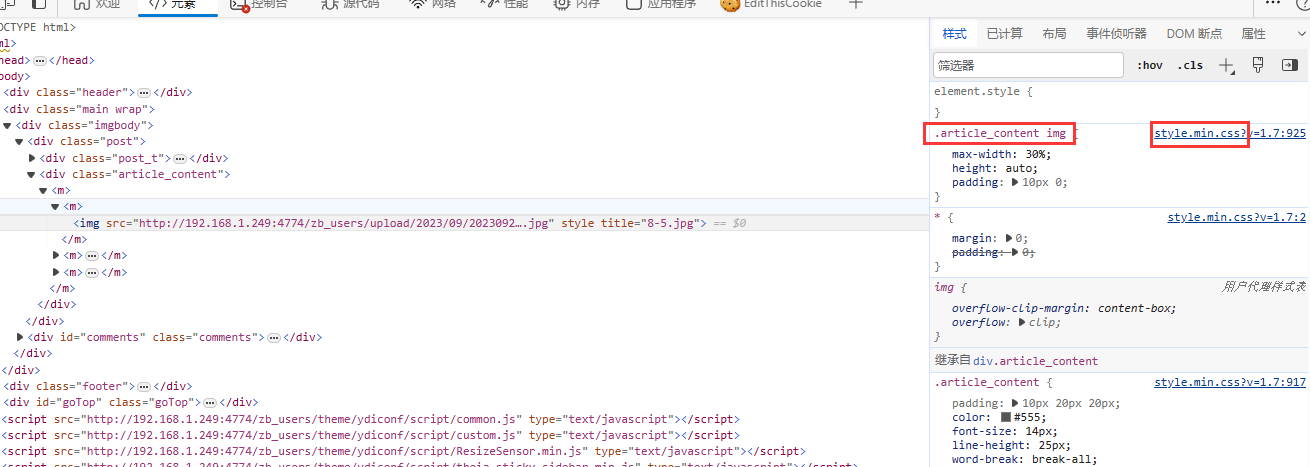1310x467 pixels.
Task: Toggle the :hov element state button
Action: point(1150,65)
